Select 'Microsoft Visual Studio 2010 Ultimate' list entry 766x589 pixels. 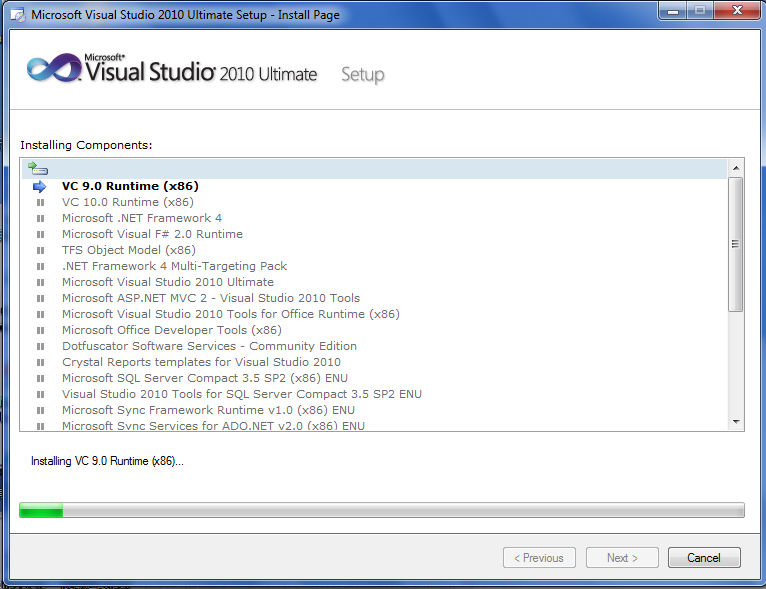pos(168,282)
